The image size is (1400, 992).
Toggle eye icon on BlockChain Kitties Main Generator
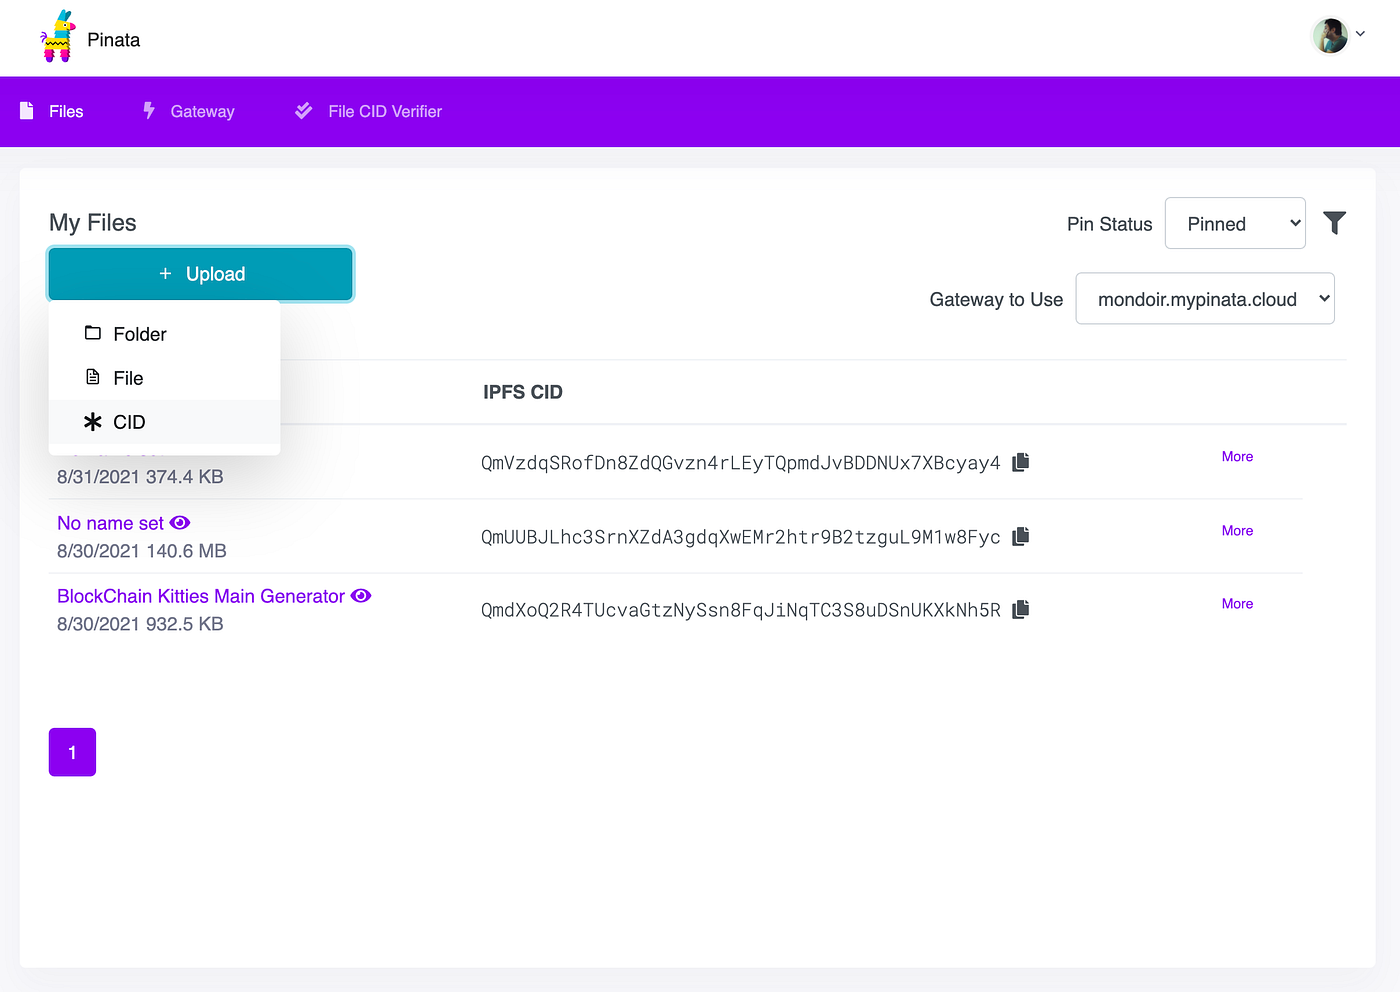361,596
